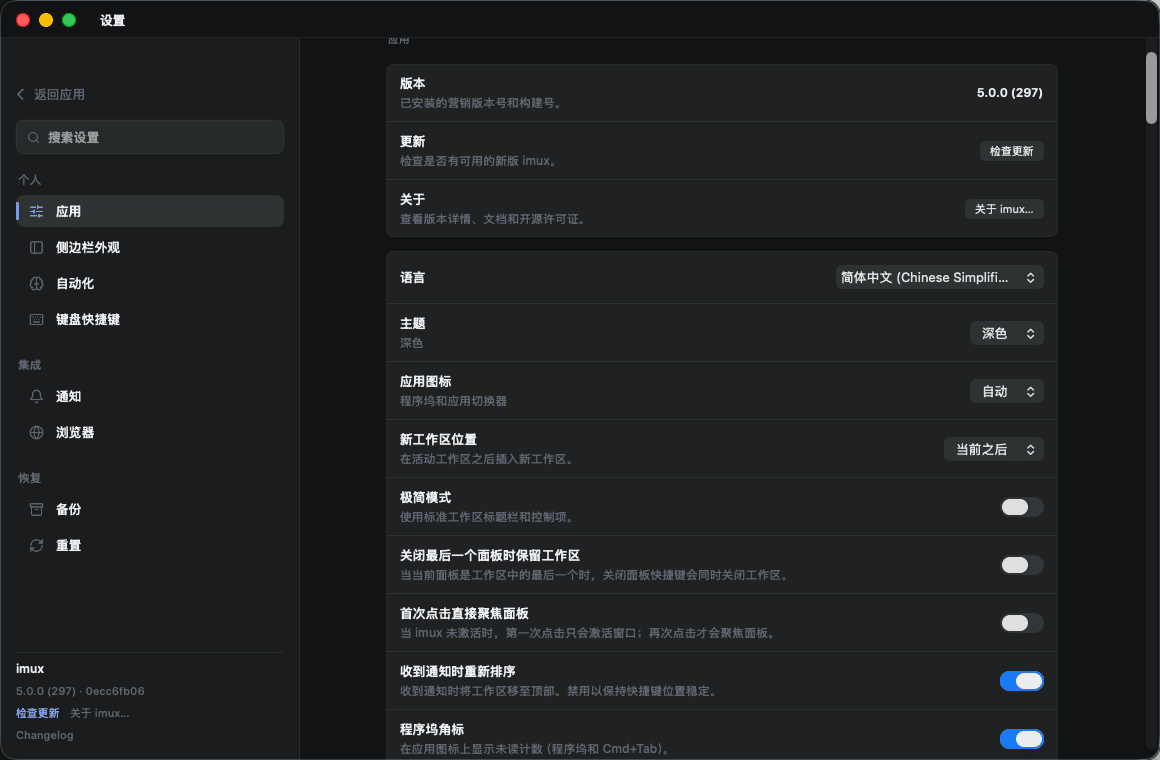
Task: Open the Changelog link
Action: tap(45, 736)
